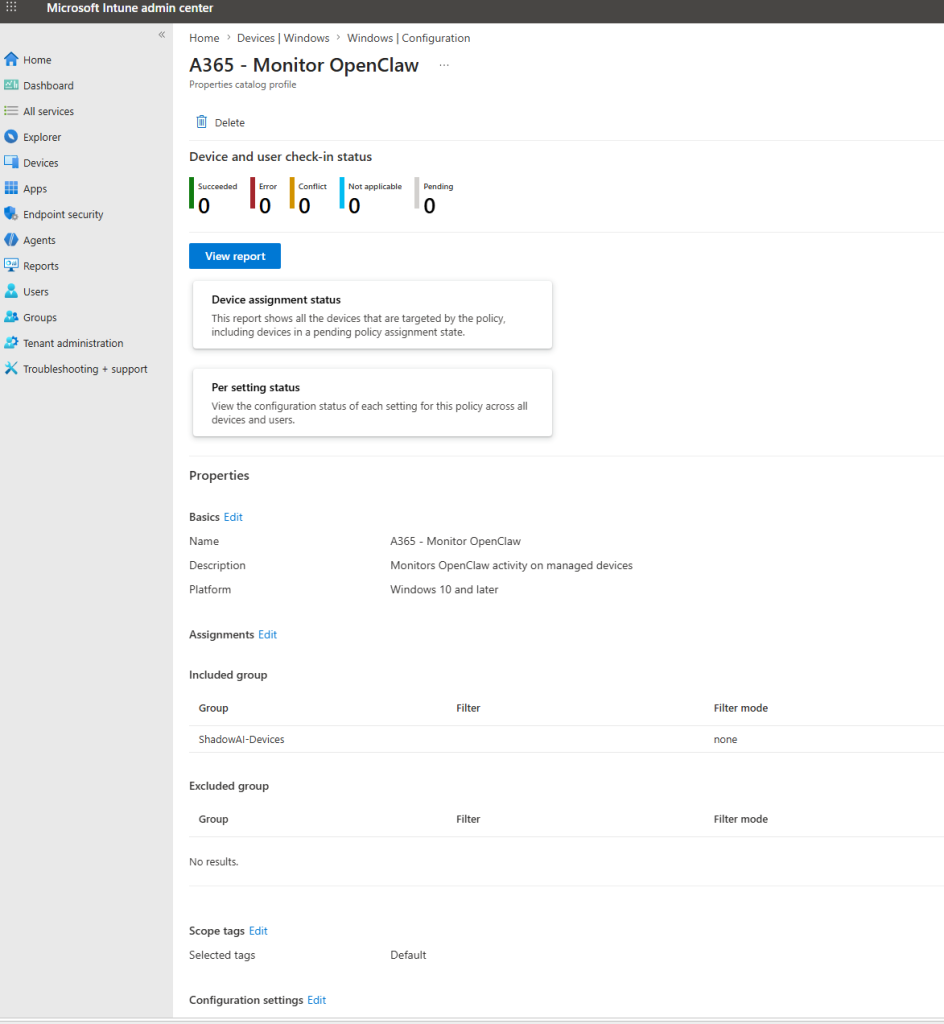Viewport: 944px width, 1024px height.
Task: Open Tenant administration in the sidebar
Action: pos(73,343)
